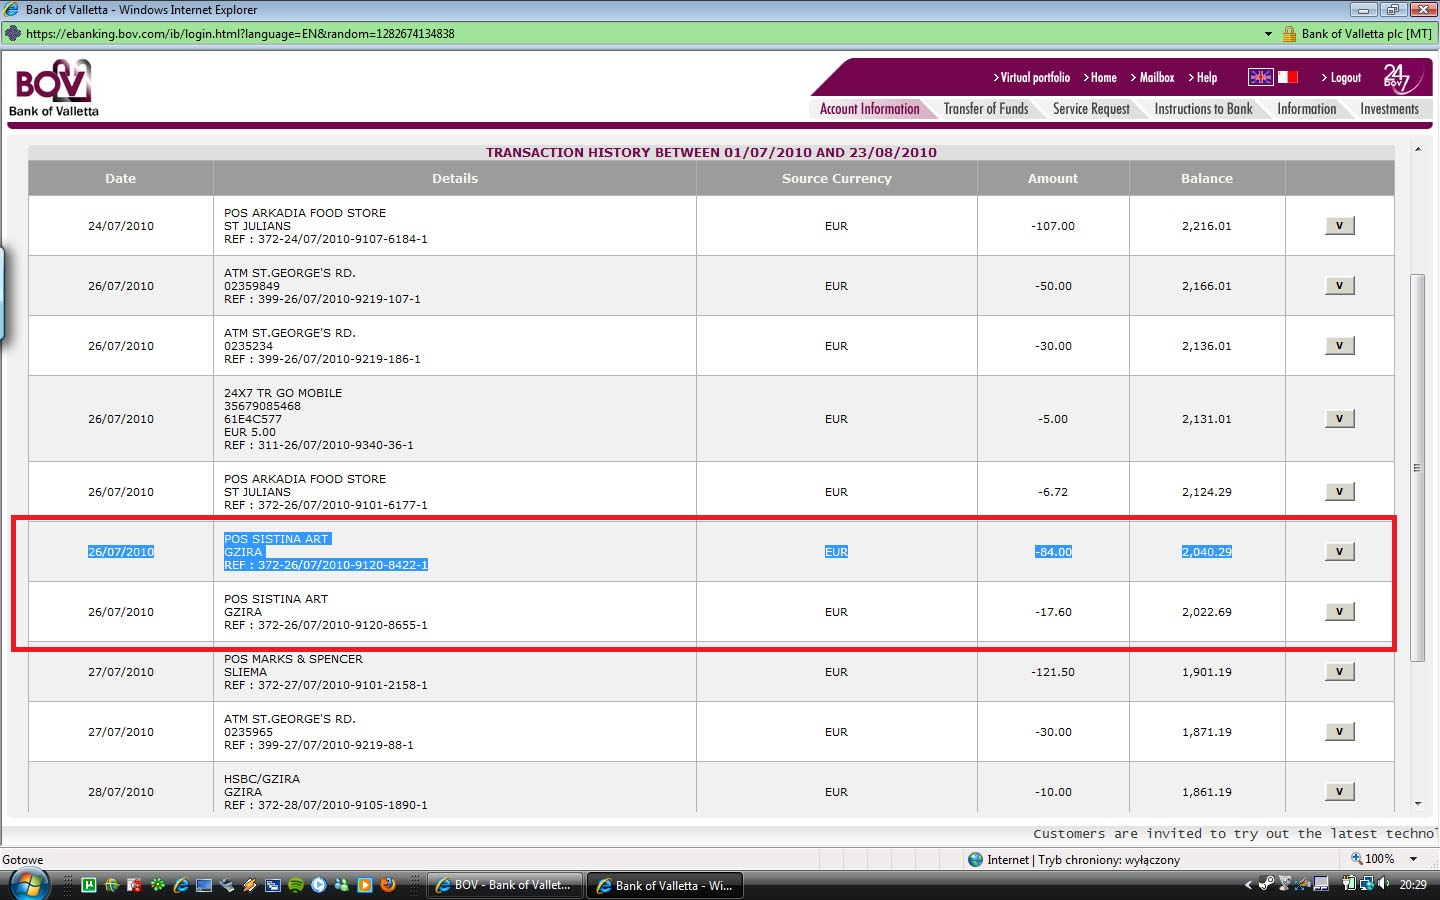This screenshot has height=900, width=1440.
Task: Open the Transfer of Funds tab
Action: click(x=985, y=109)
